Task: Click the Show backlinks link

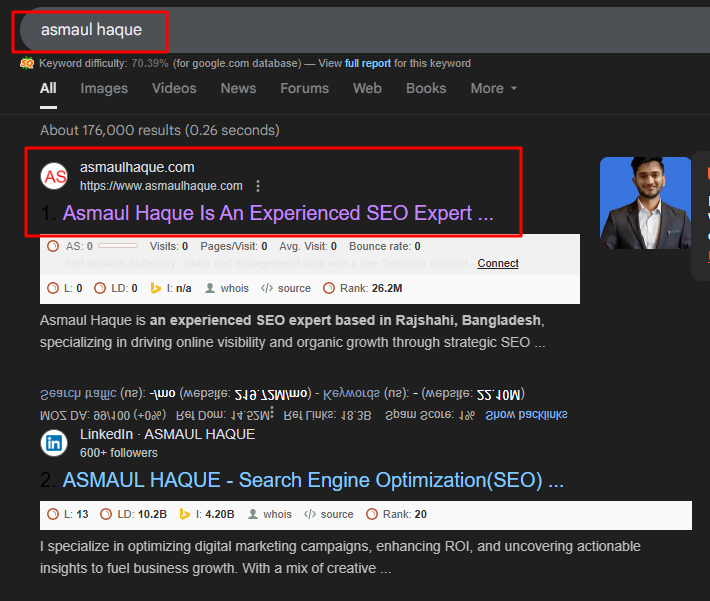Action: coord(526,414)
